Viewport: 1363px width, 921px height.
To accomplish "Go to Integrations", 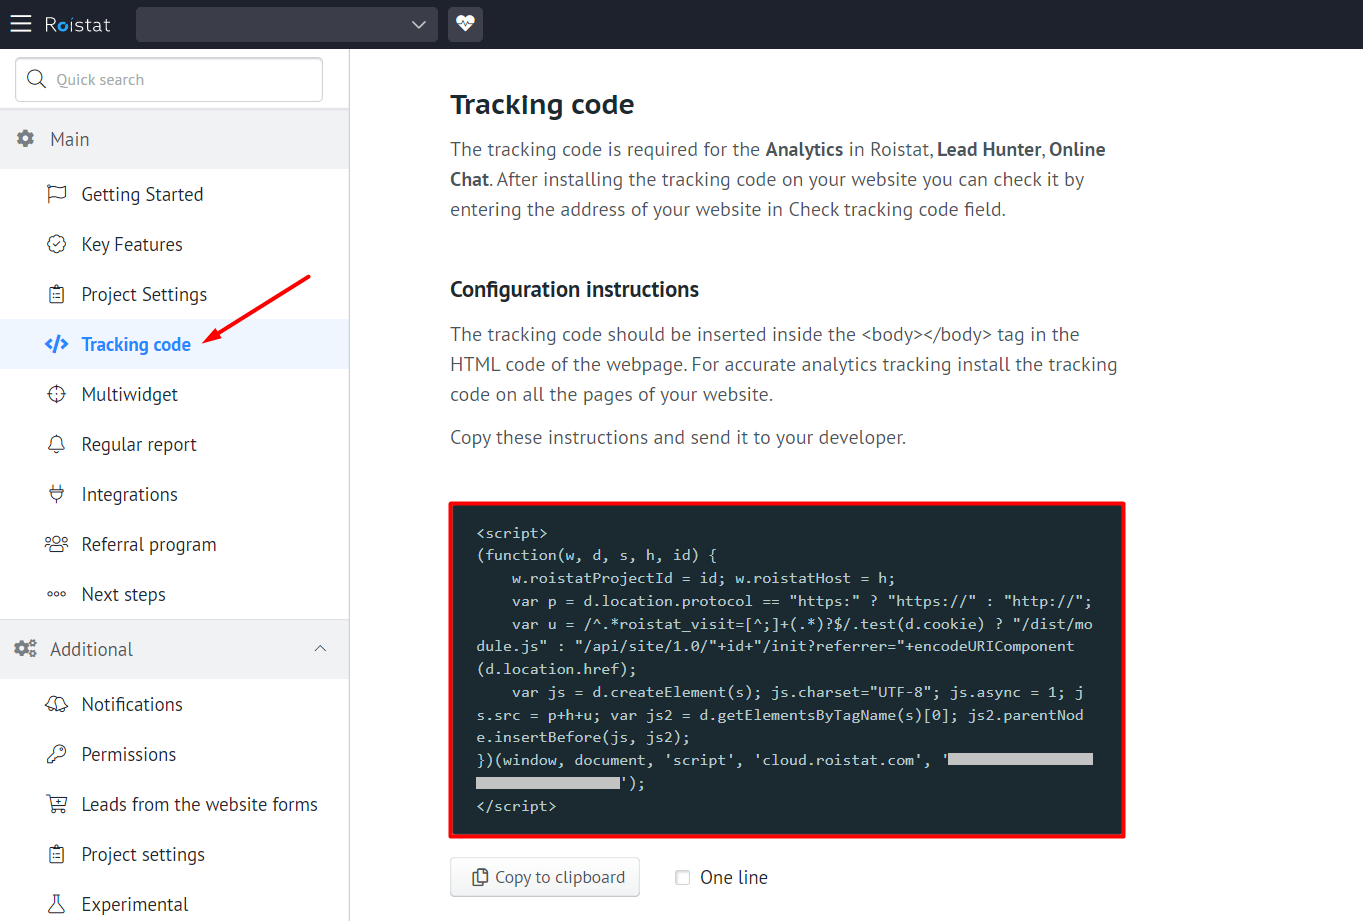I will 130,494.
